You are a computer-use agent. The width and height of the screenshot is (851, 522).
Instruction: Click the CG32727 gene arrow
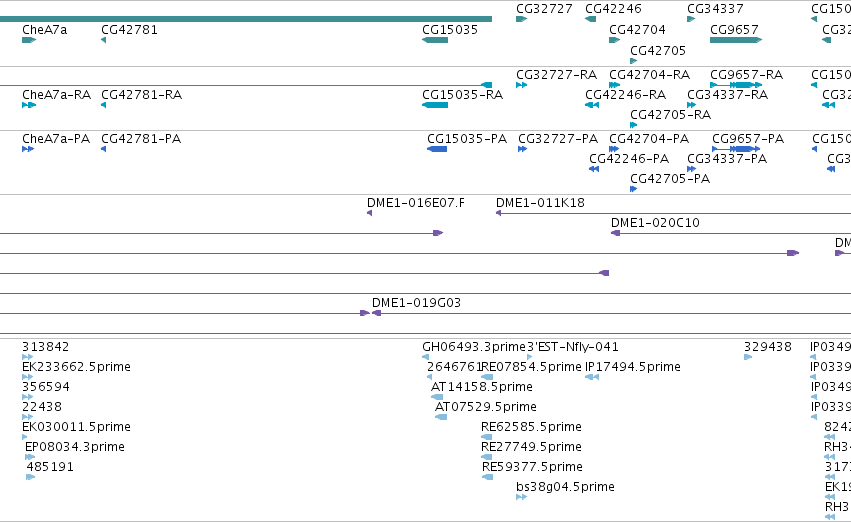521,19
